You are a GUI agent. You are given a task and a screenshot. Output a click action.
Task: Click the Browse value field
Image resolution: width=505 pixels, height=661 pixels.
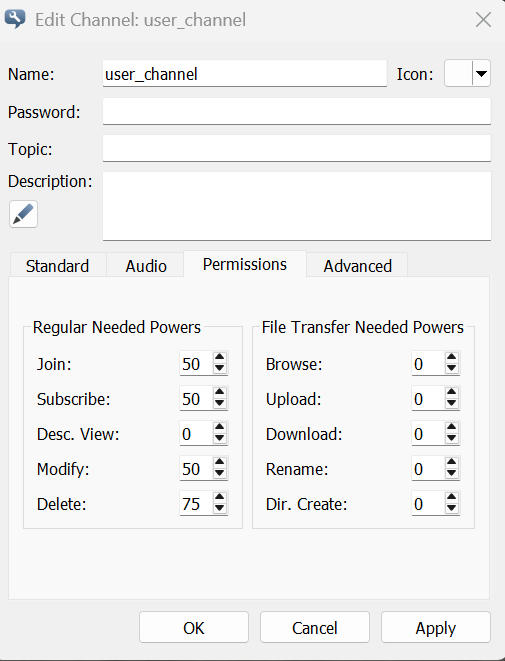coord(428,363)
